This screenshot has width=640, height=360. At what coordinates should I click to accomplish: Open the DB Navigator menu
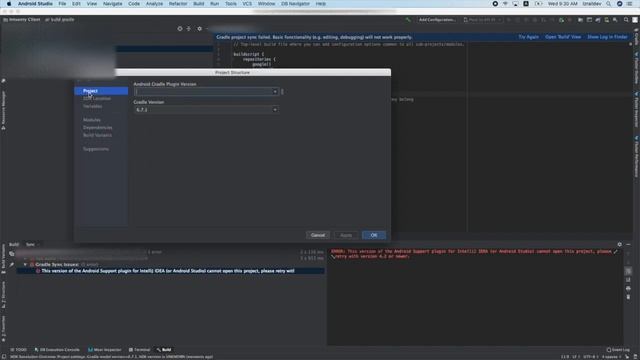pyautogui.click(x=295, y=4)
